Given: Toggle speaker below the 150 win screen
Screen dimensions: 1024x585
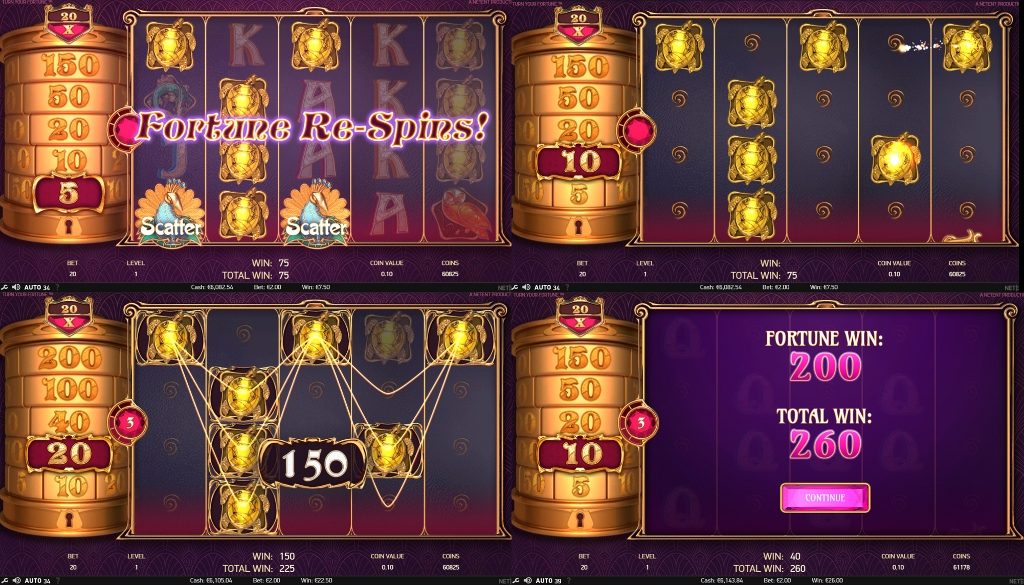Looking at the screenshot, I should (16, 580).
